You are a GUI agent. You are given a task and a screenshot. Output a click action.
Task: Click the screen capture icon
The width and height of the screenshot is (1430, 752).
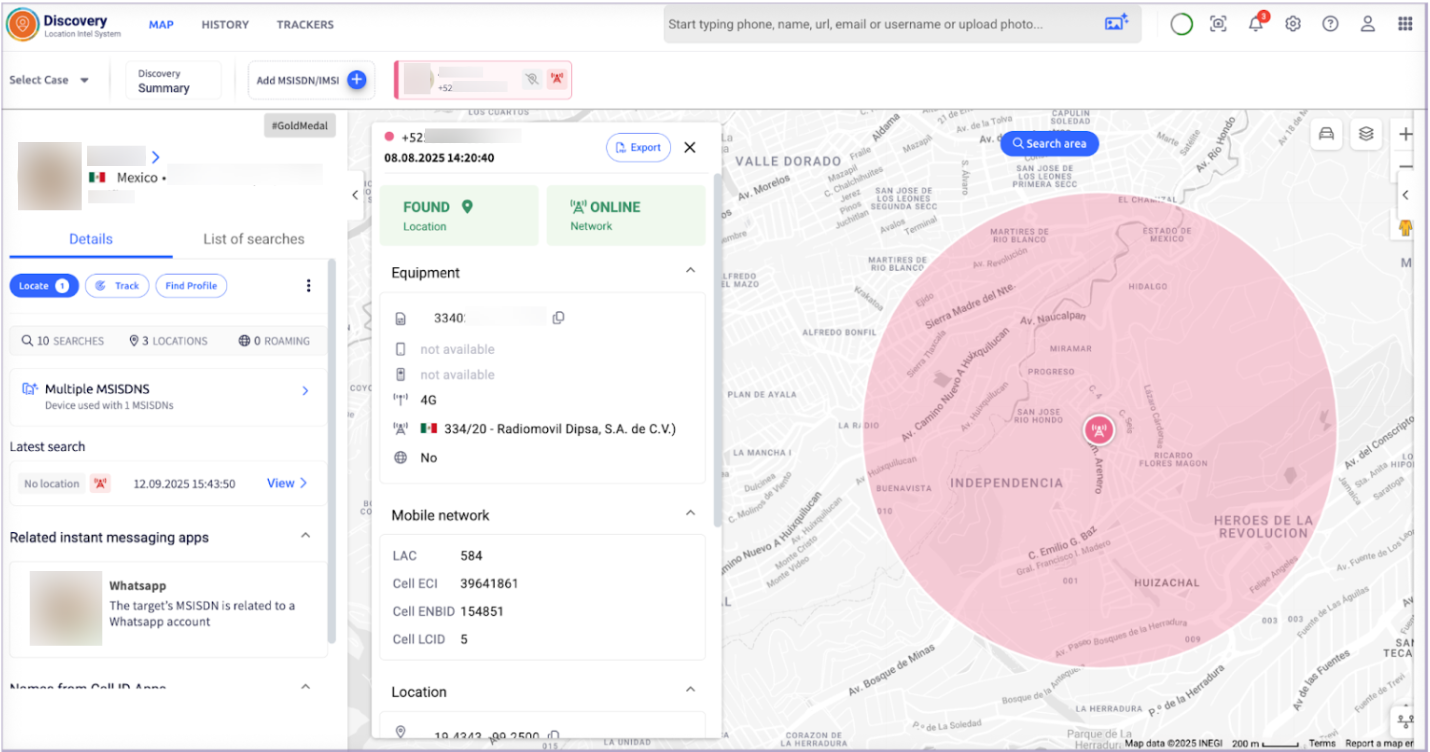coord(1218,25)
